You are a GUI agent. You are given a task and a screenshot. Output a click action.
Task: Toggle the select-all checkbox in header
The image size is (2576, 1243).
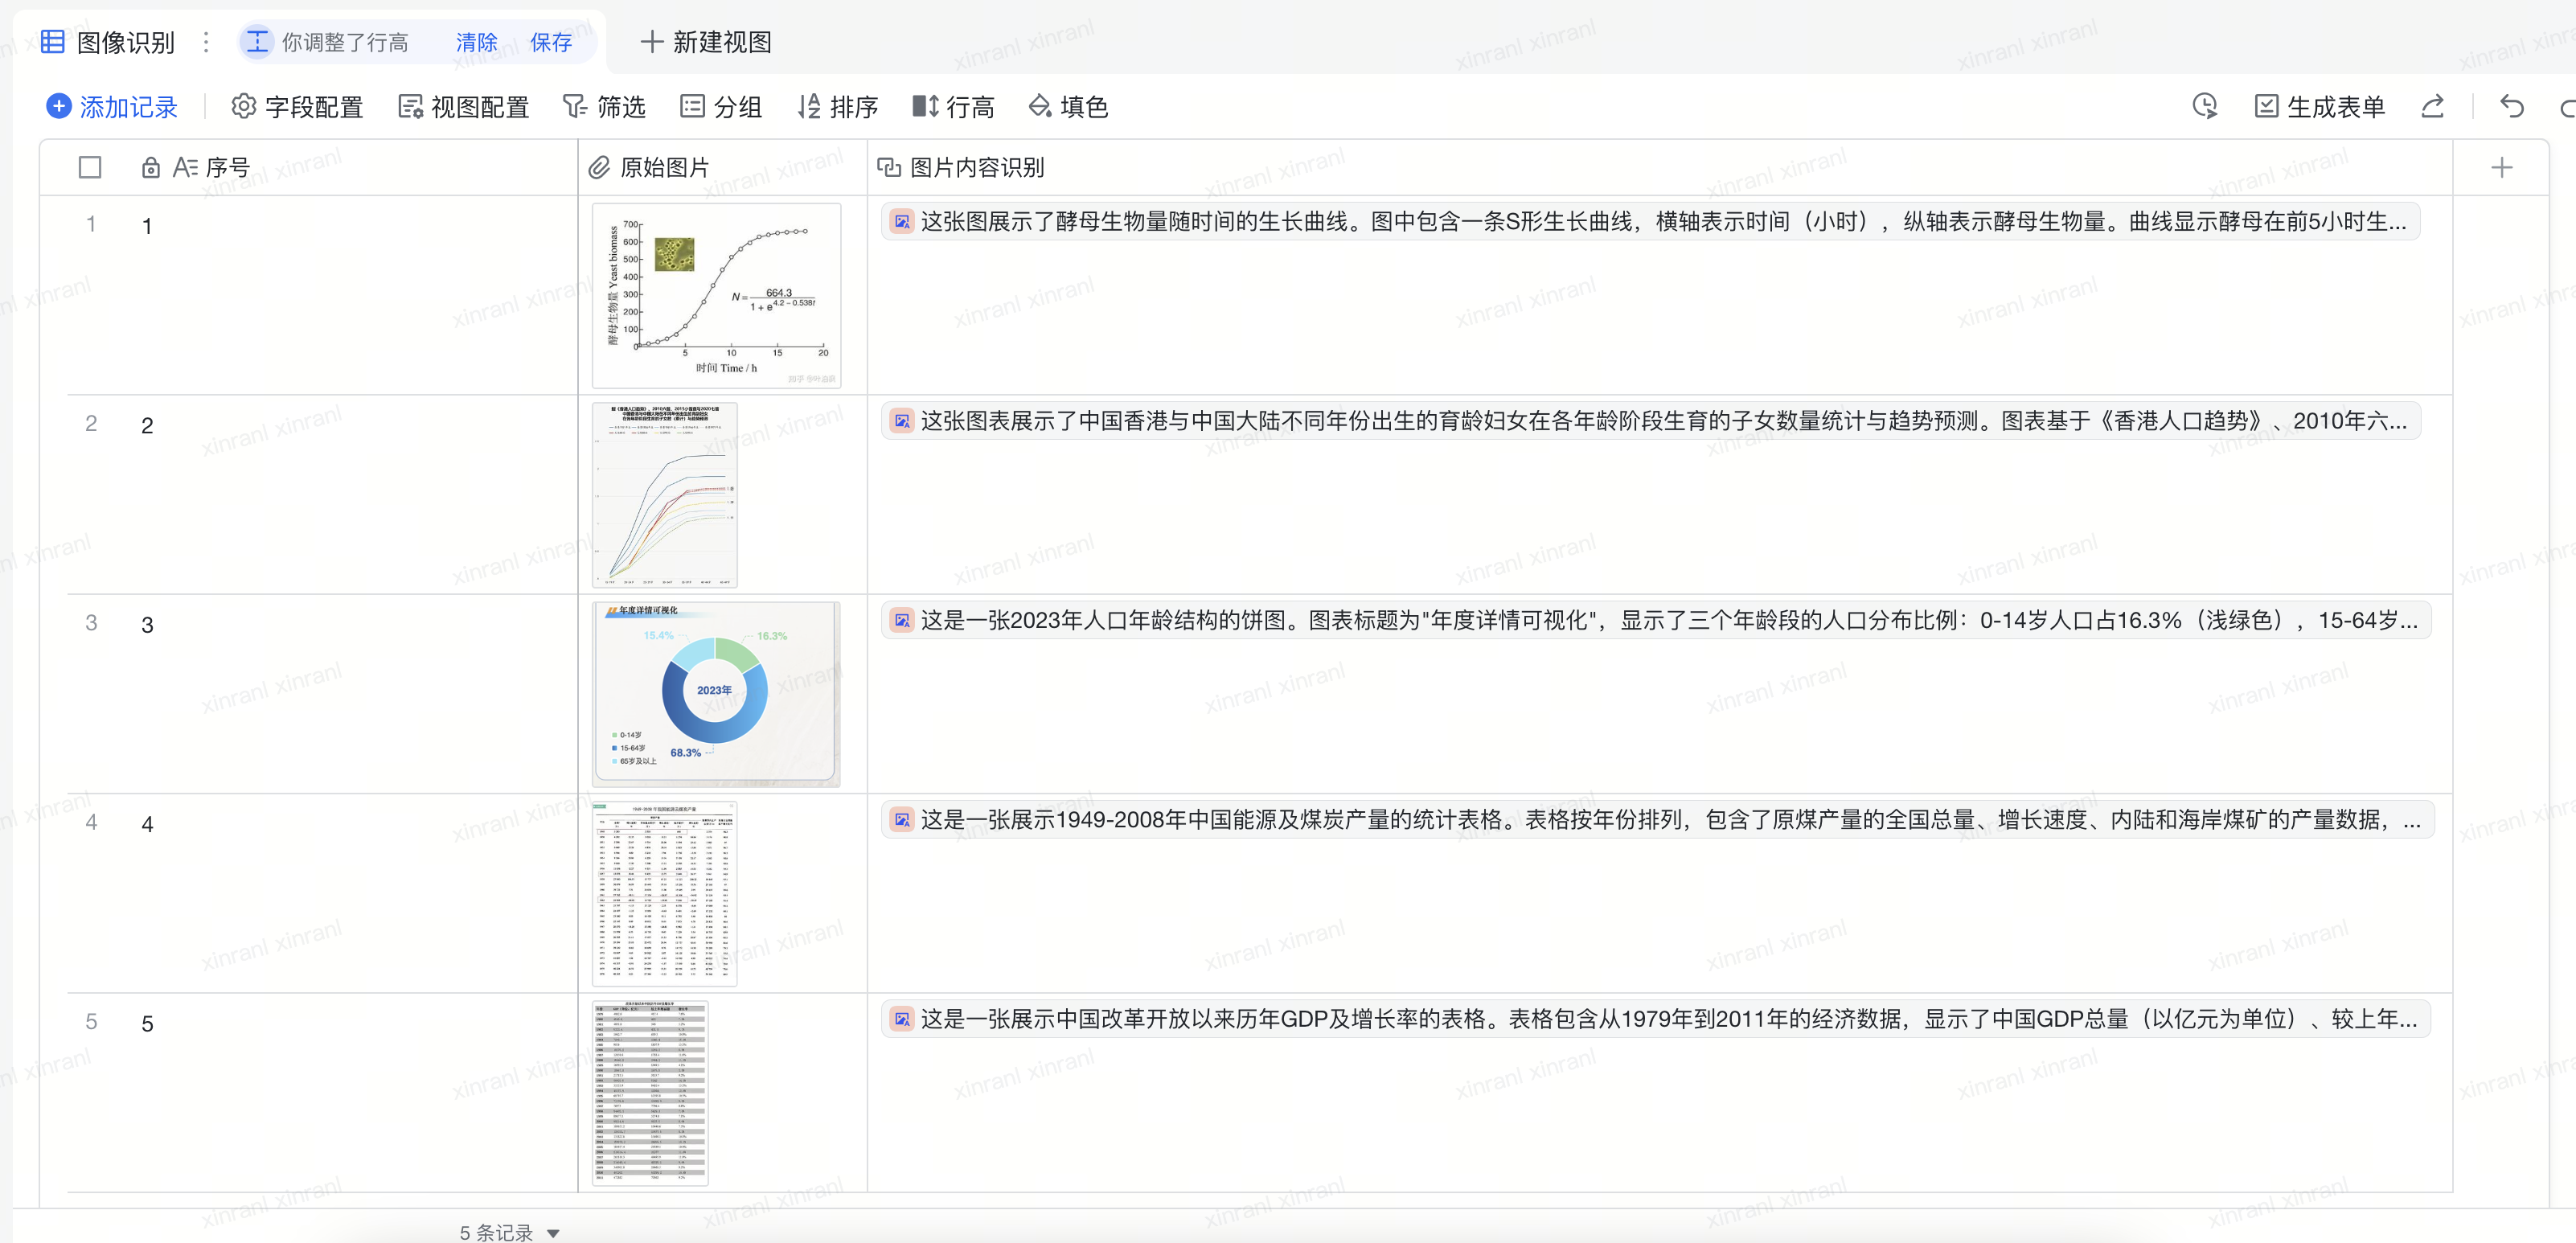pos(90,167)
